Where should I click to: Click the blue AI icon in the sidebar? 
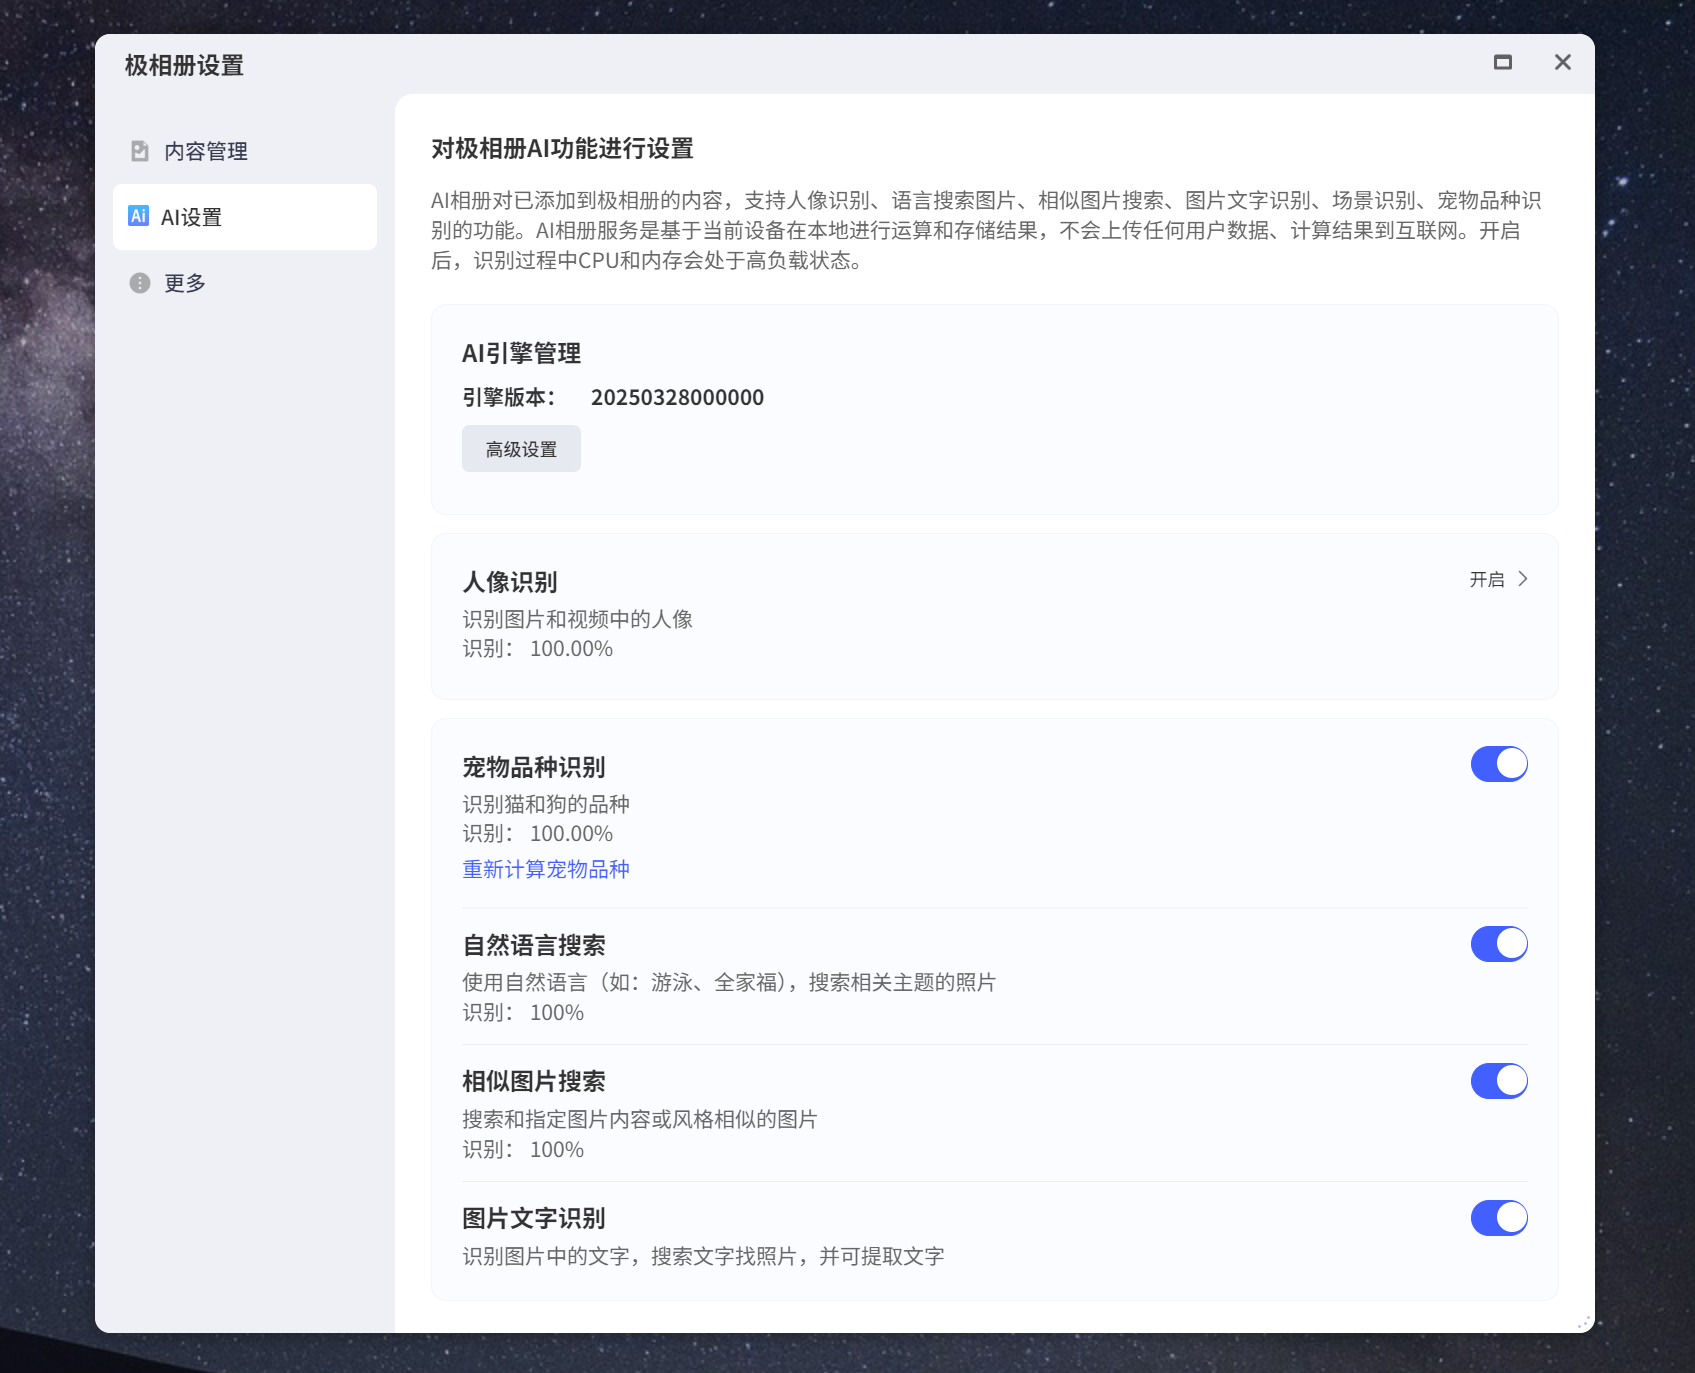click(138, 216)
